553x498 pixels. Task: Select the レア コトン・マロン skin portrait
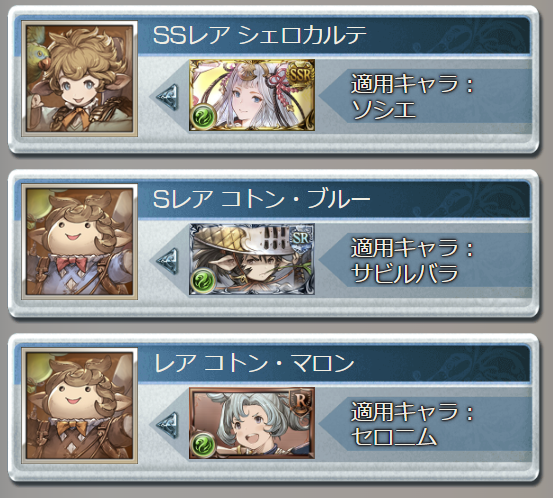click(x=79, y=406)
